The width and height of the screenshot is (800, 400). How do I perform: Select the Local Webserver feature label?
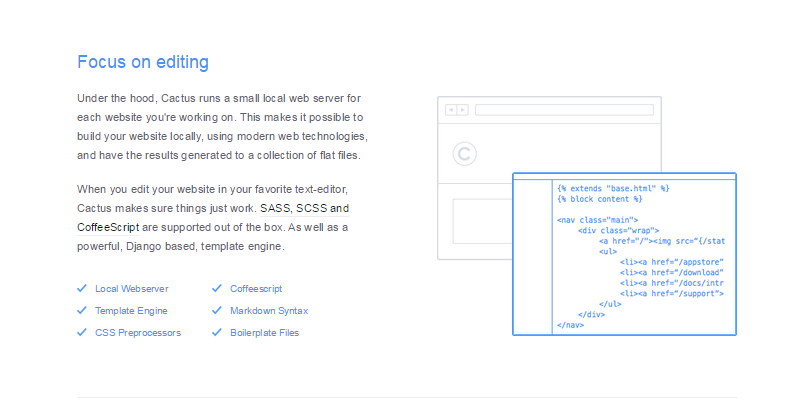click(132, 288)
